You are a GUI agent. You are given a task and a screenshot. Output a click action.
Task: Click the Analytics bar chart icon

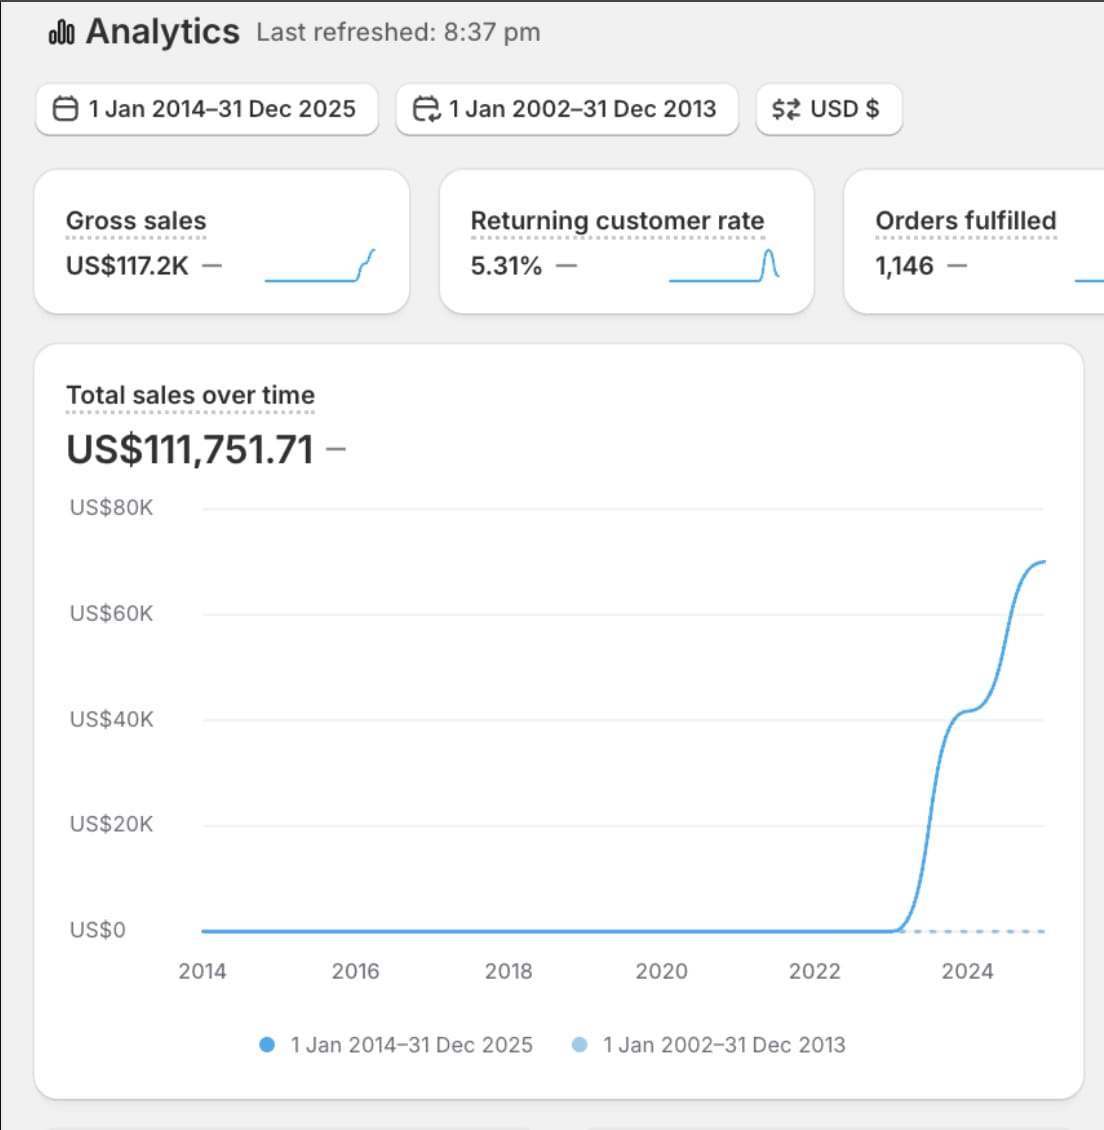pos(61,33)
